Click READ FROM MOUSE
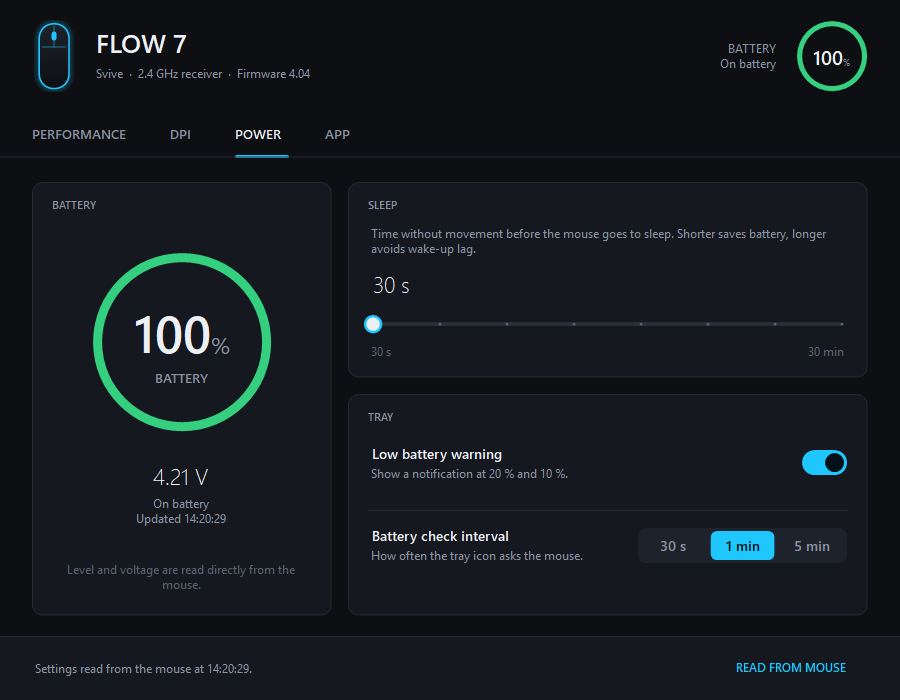 point(791,668)
